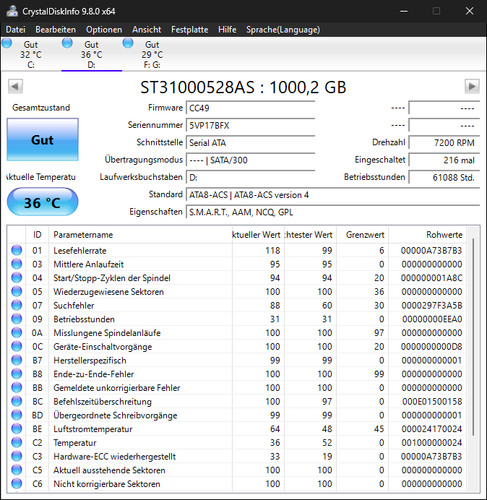The width and height of the screenshot is (487, 500).
Task: Click status circle of F: G: drive tab
Action: coord(128,43)
